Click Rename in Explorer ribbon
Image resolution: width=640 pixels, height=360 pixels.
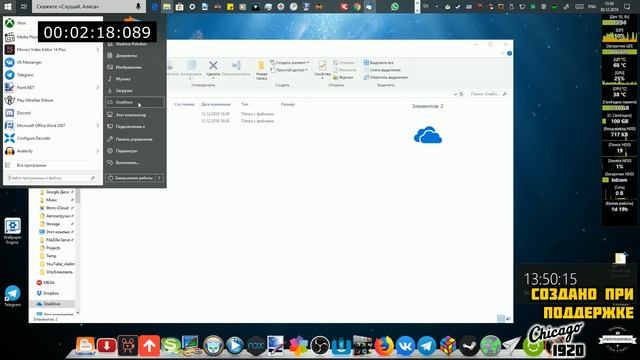[x=236, y=68]
